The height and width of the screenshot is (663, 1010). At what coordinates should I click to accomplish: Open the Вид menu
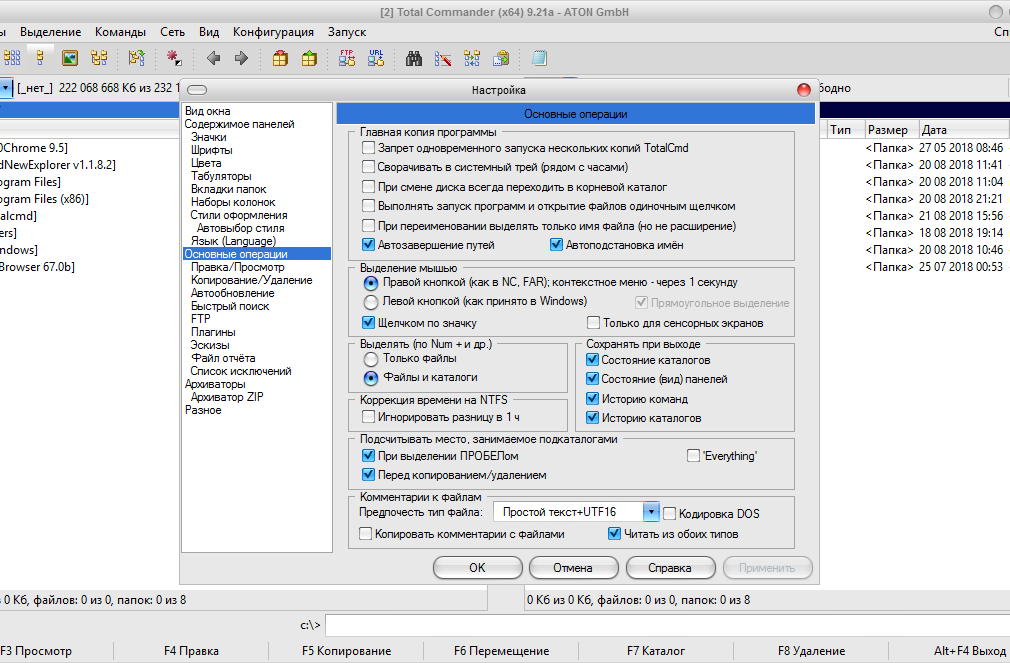click(209, 32)
